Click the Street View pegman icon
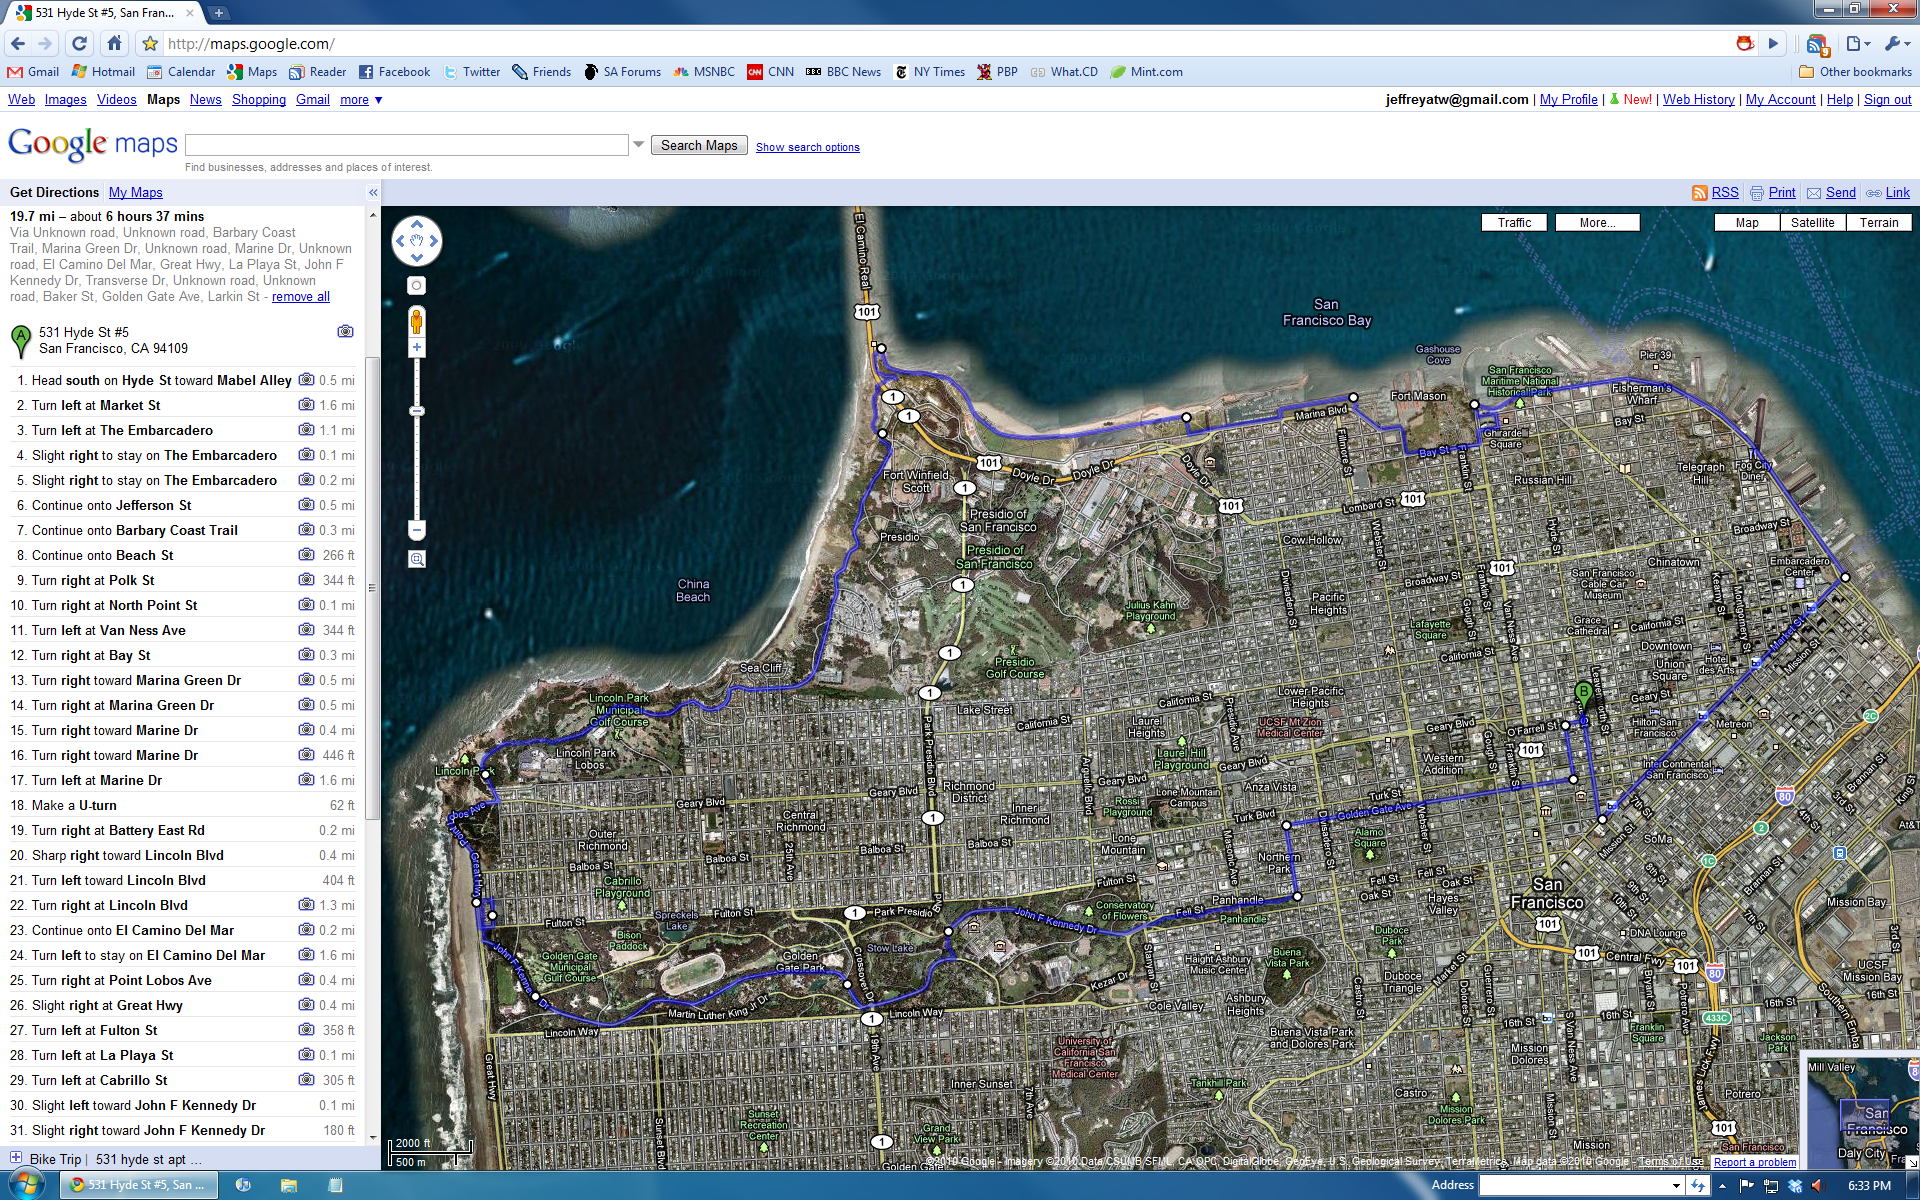This screenshot has height=1200, width=1920. [416, 322]
